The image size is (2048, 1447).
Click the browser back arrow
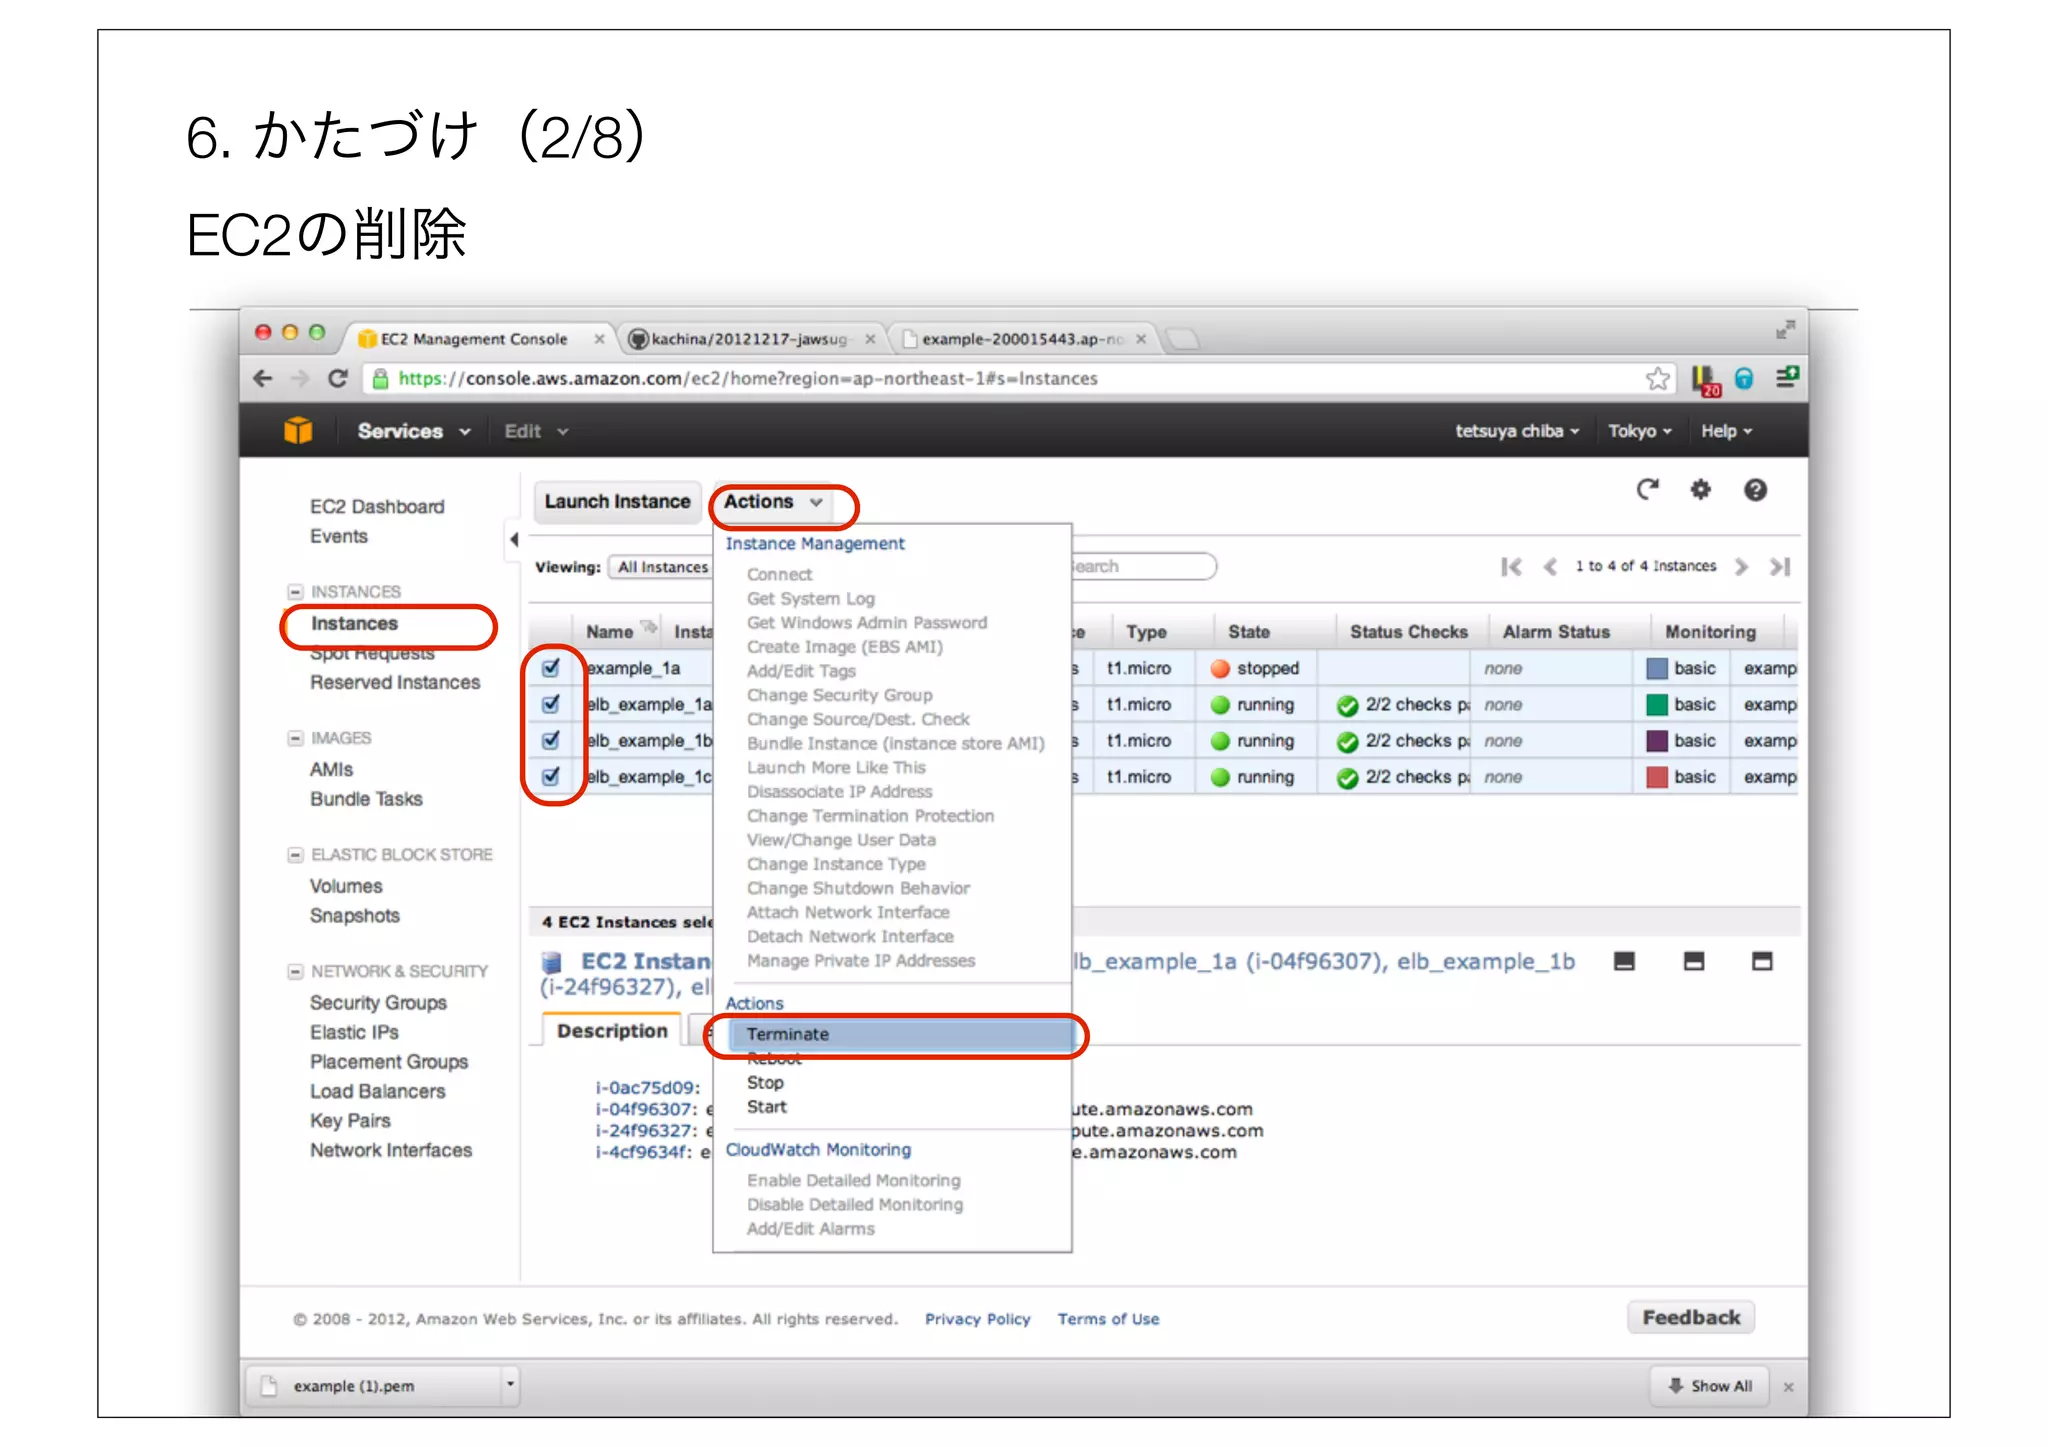[263, 379]
